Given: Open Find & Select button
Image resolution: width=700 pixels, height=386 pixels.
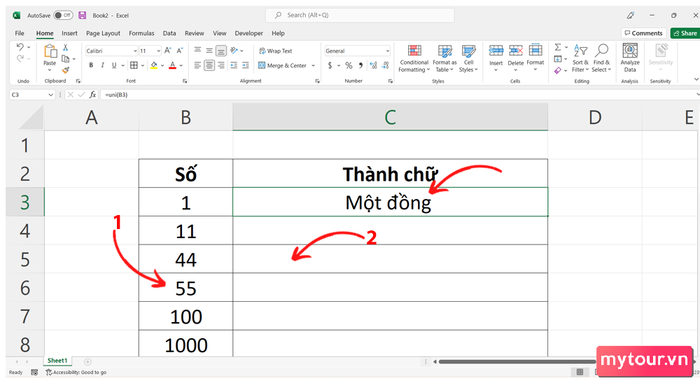Looking at the screenshot, I should pyautogui.click(x=601, y=58).
